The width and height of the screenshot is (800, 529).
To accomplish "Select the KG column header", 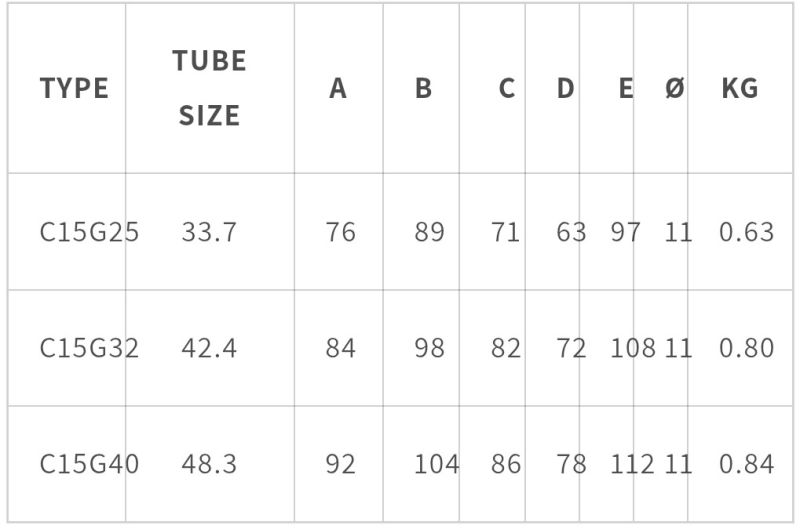I will point(739,89).
